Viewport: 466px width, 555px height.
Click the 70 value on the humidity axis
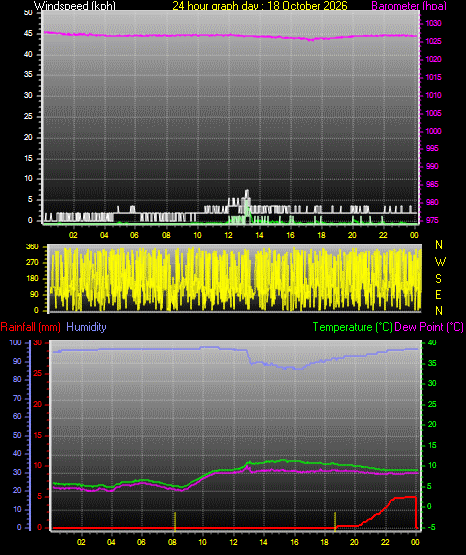pos(17,399)
